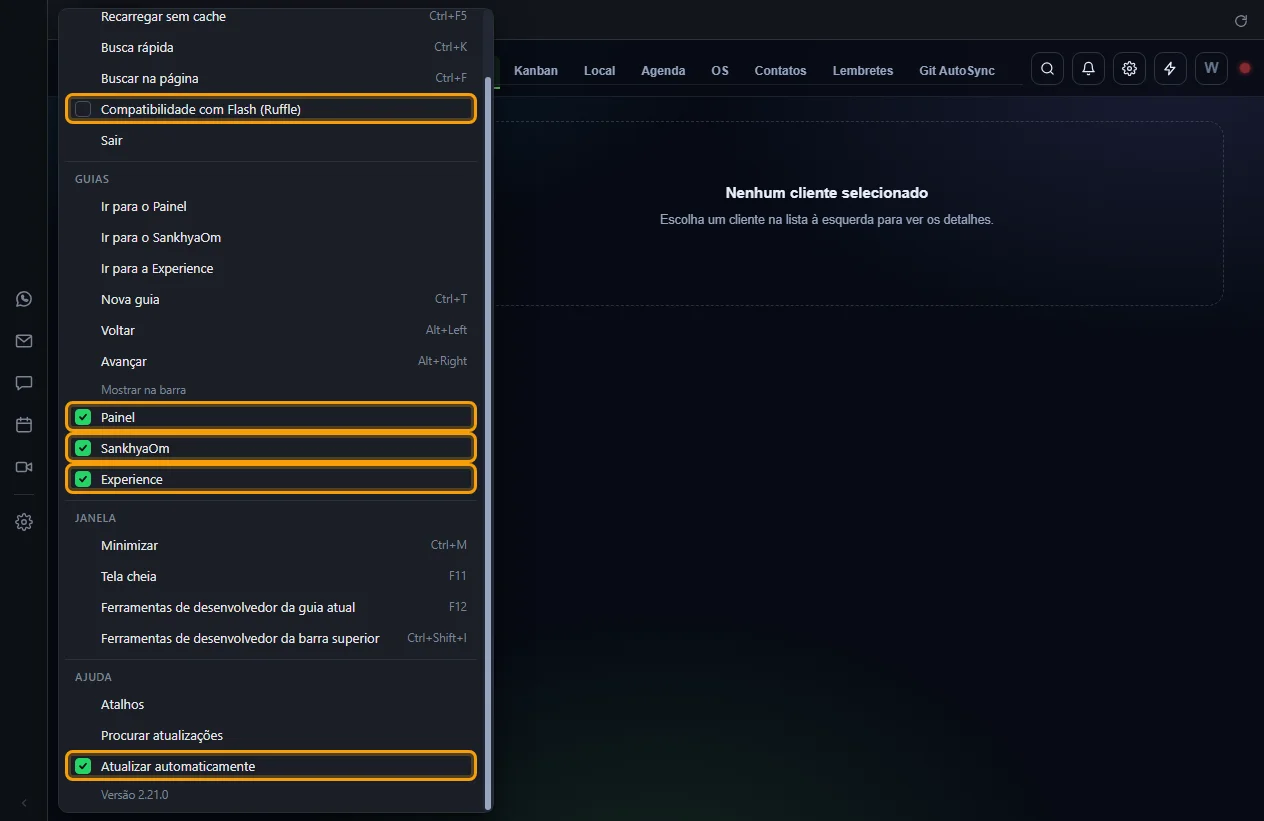Collapse sidebar with bottom-left chevron

[24, 803]
